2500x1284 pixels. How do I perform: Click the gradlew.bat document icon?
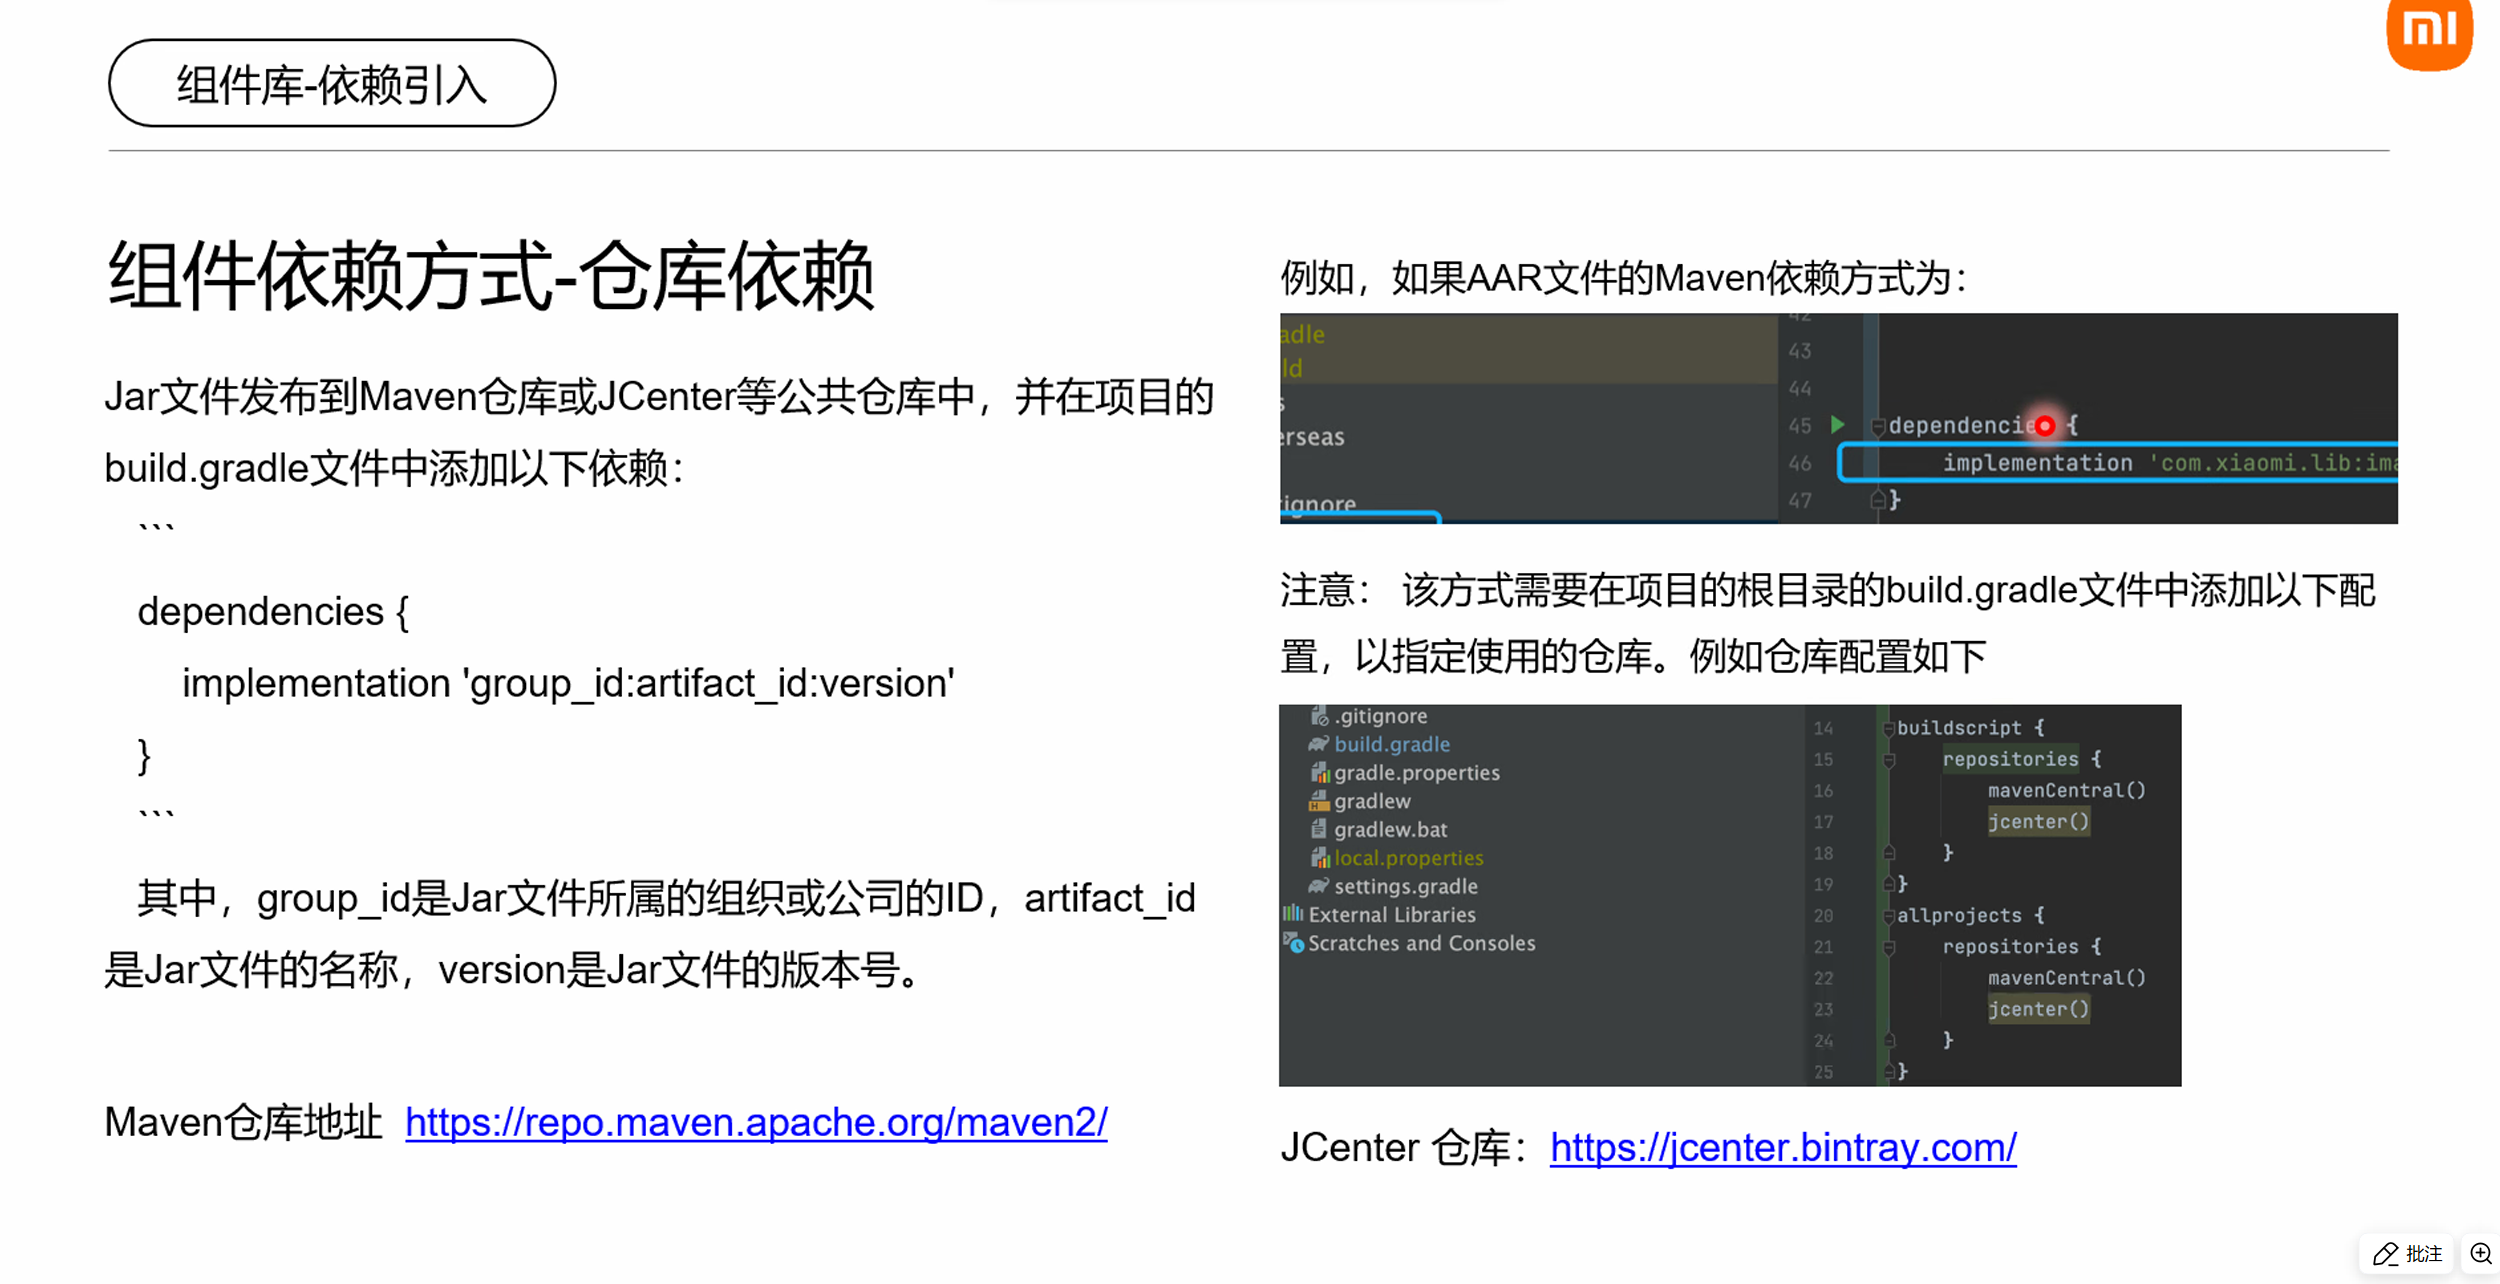point(1320,829)
